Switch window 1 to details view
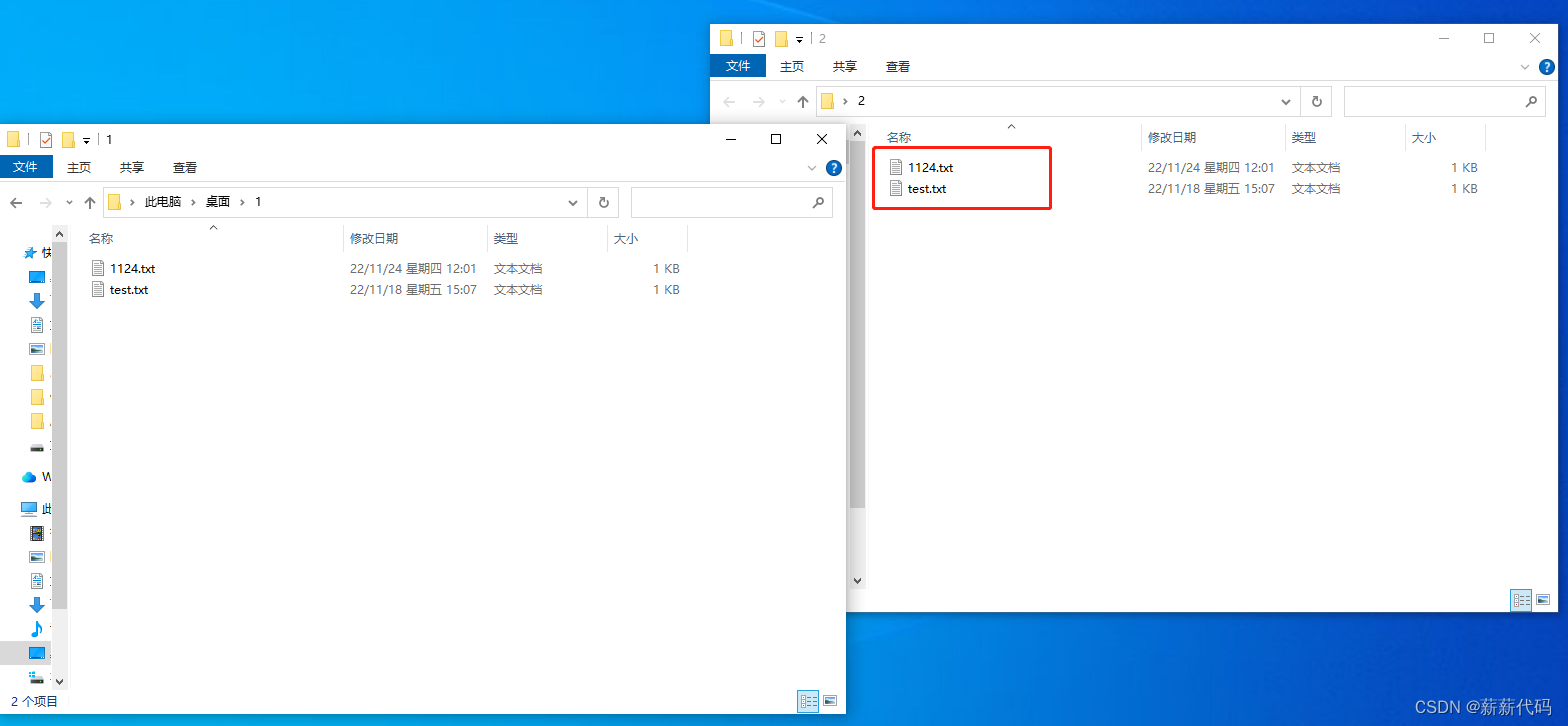Viewport: 1568px width, 726px height. [808, 702]
